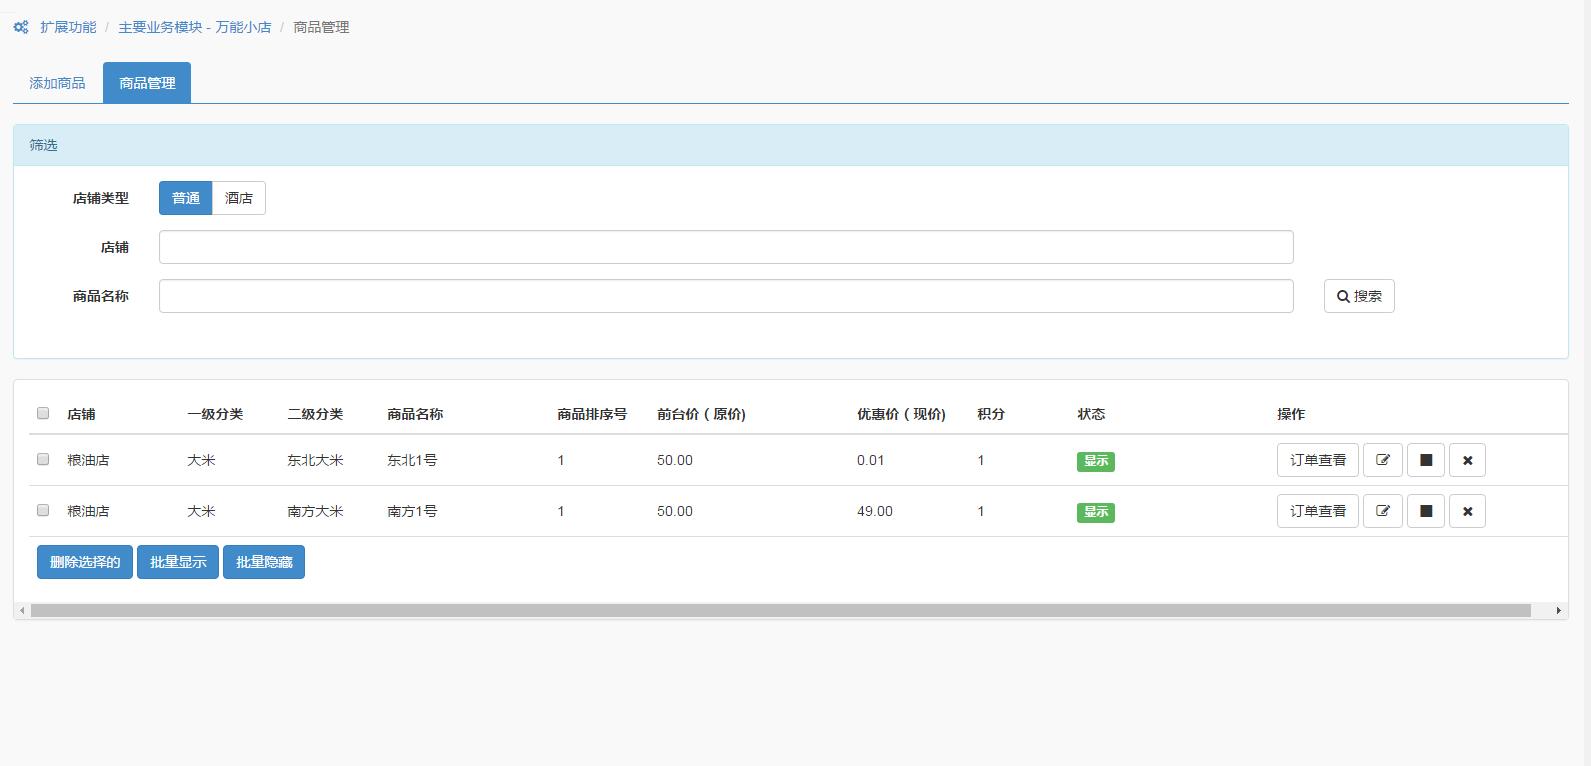1591x766 pixels.
Task: Click the 显示 status badge for 南方1号
Action: (1096, 512)
